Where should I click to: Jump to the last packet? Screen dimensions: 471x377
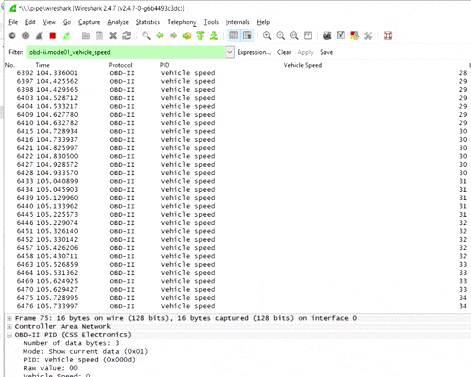(214, 35)
